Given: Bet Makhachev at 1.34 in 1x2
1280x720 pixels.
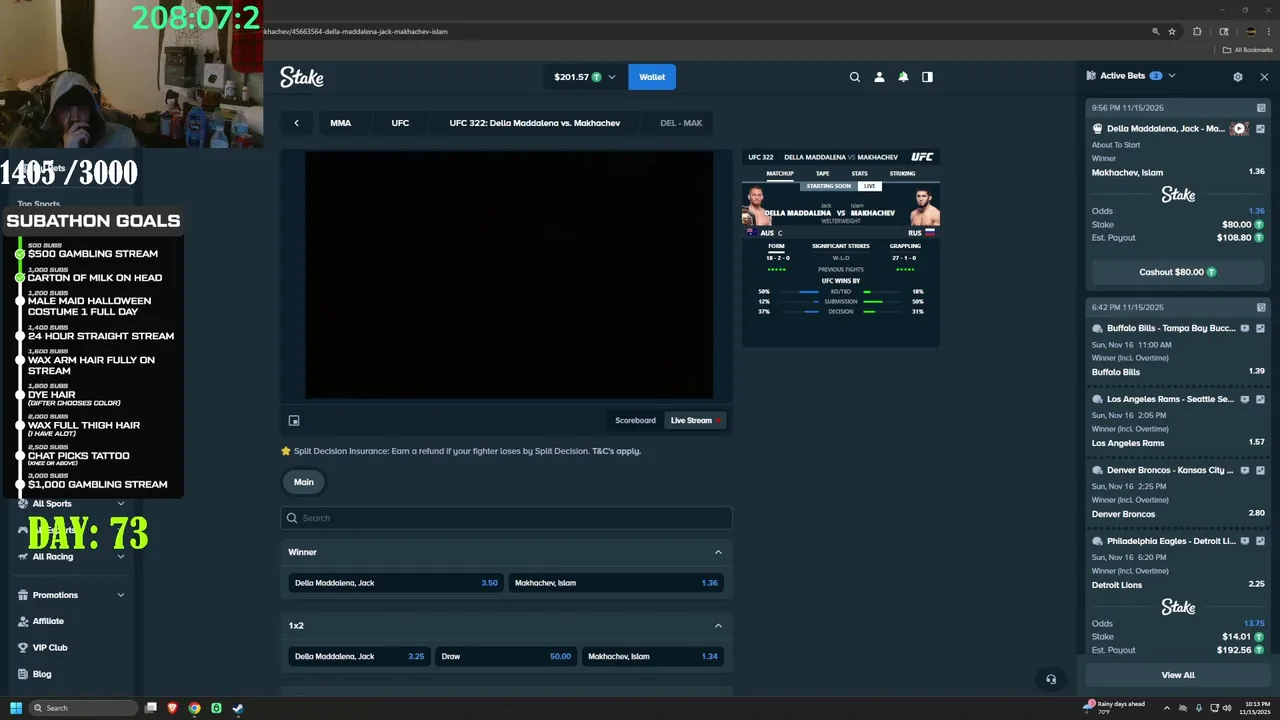Looking at the screenshot, I should pyautogui.click(x=653, y=657).
